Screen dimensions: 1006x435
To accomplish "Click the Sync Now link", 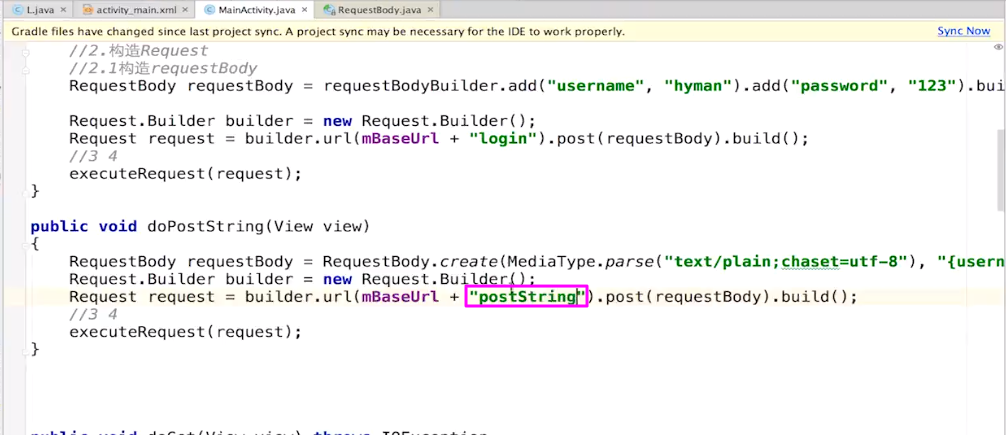I will click(x=963, y=31).
